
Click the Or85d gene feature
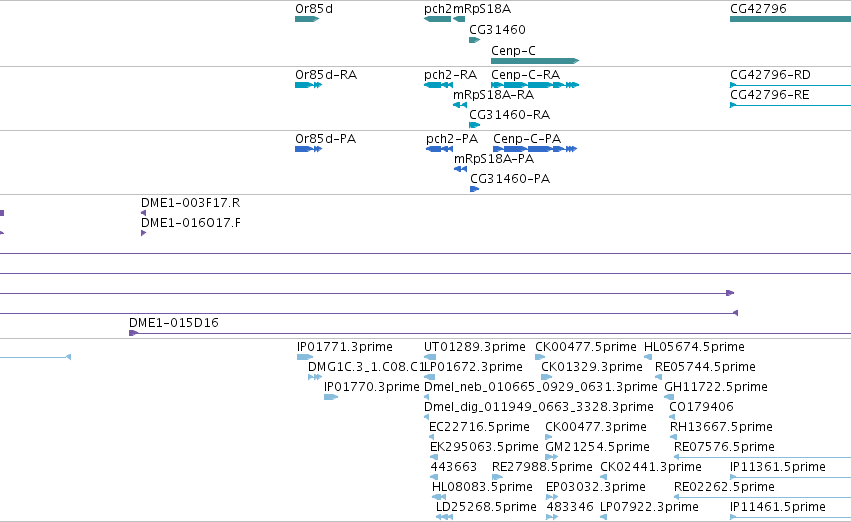coord(307,19)
